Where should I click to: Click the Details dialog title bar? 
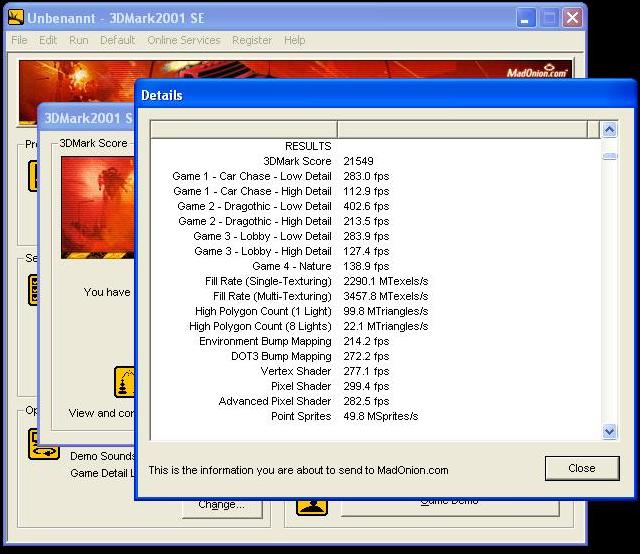click(x=385, y=95)
